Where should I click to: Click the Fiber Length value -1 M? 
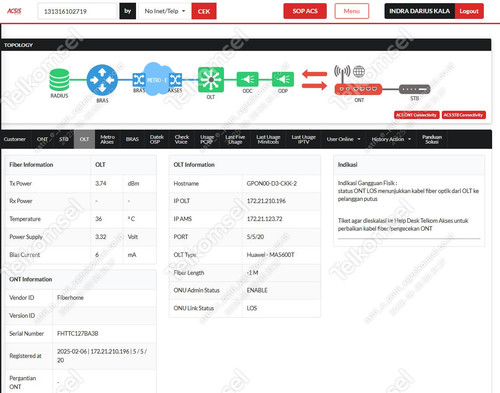252,272
